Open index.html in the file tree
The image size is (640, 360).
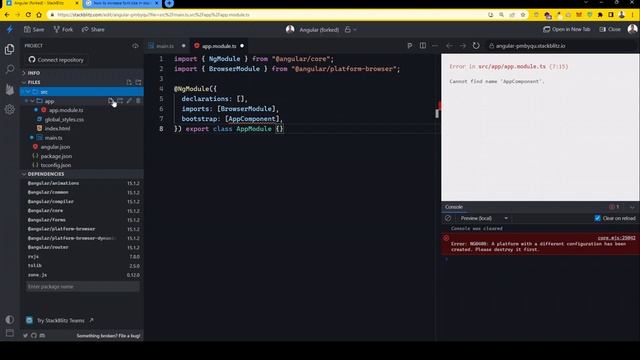click(x=57, y=129)
